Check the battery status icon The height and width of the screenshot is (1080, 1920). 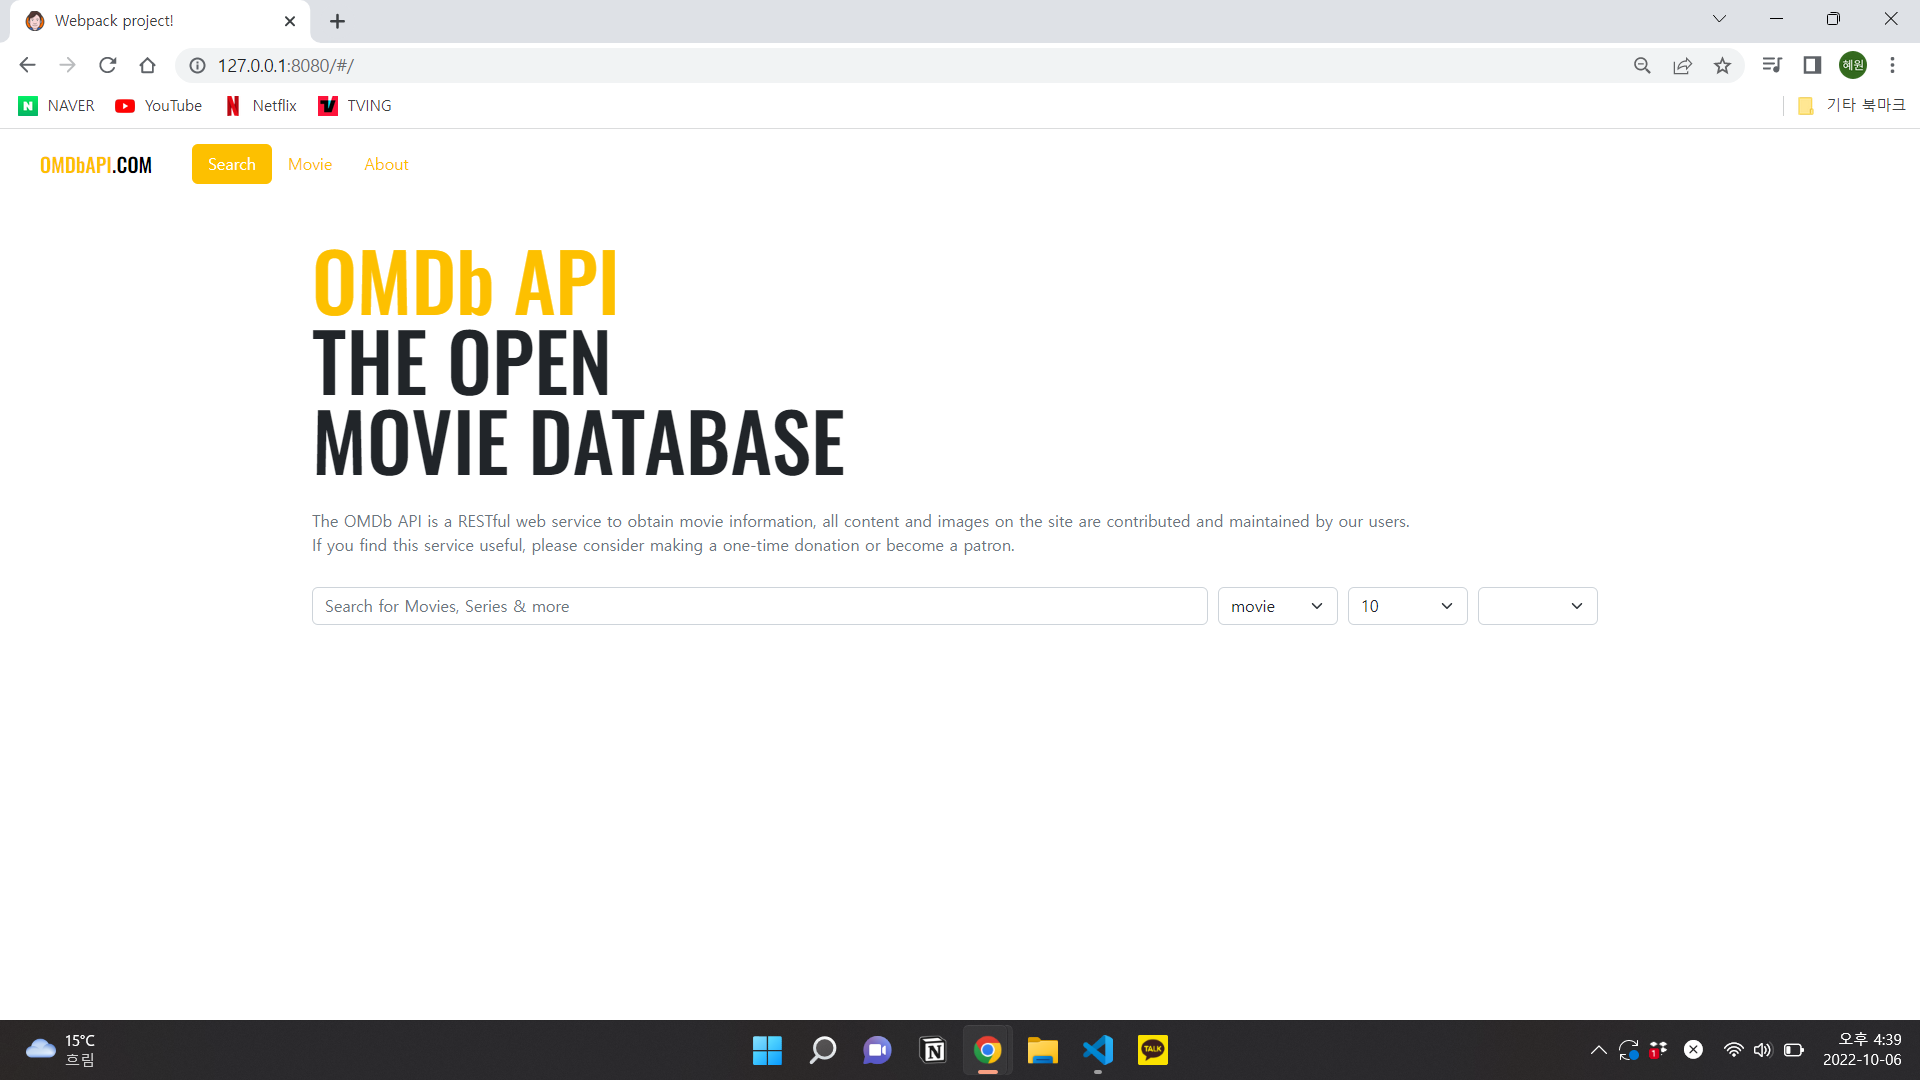[x=1793, y=1050]
